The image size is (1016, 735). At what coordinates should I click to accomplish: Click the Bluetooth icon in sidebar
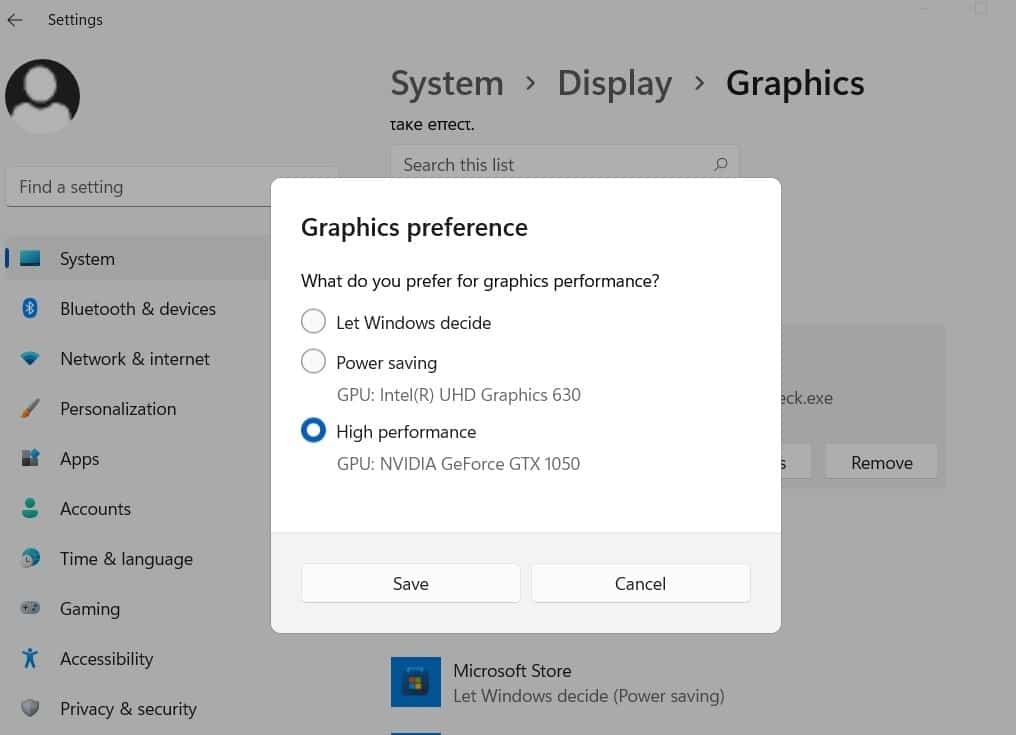30,308
